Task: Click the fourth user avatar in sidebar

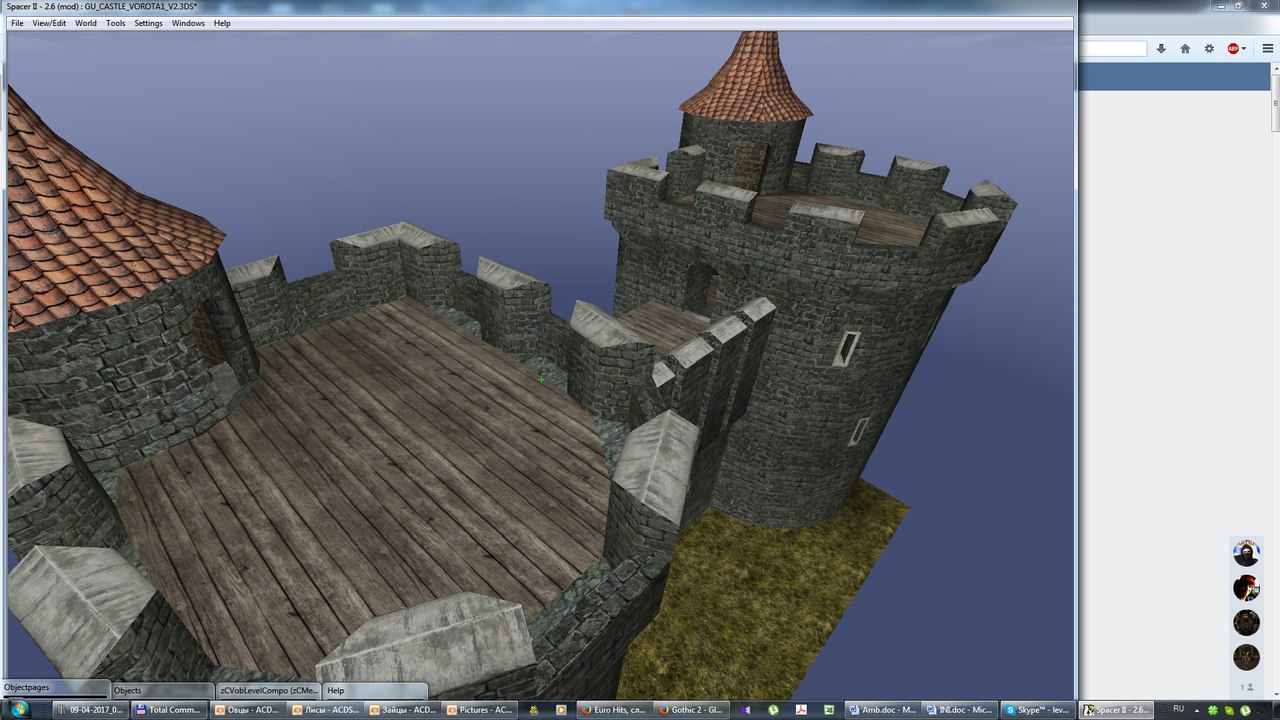Action: tap(1246, 657)
